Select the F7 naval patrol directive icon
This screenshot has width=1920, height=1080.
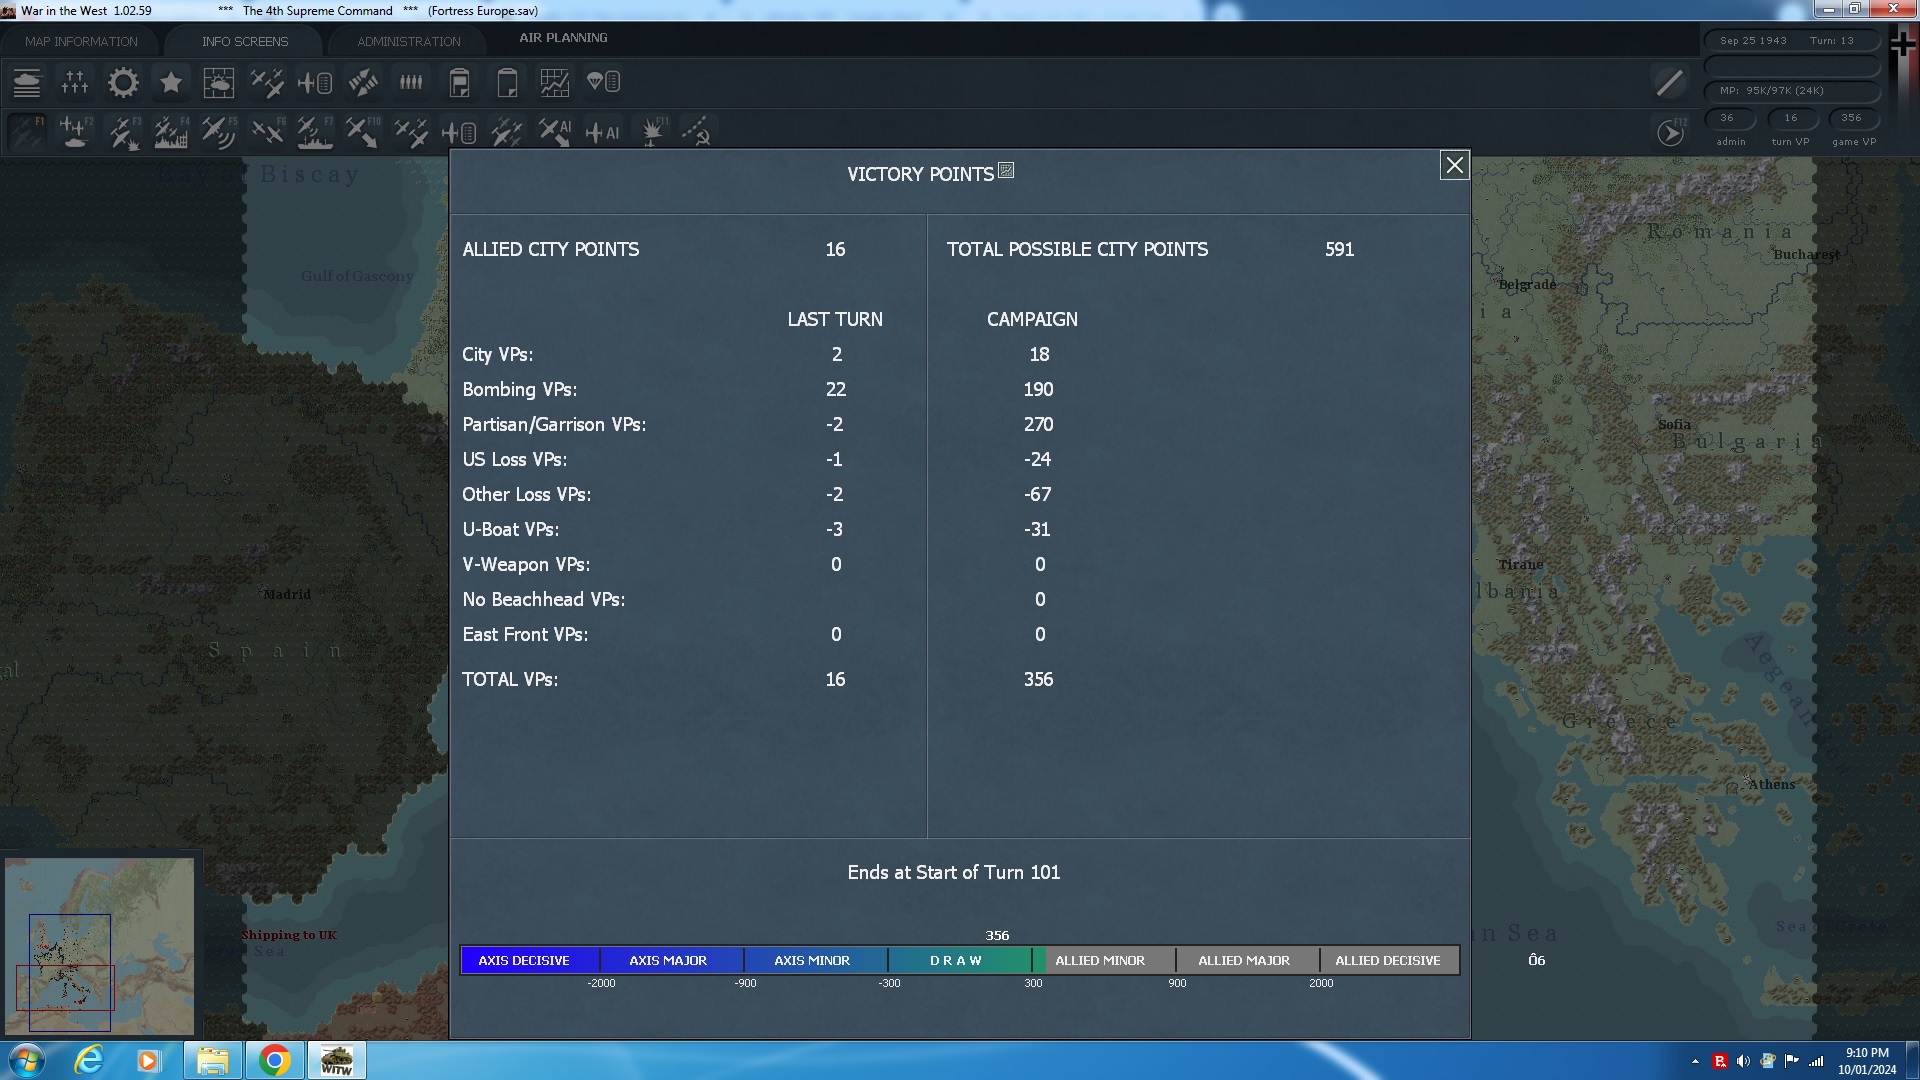(315, 131)
